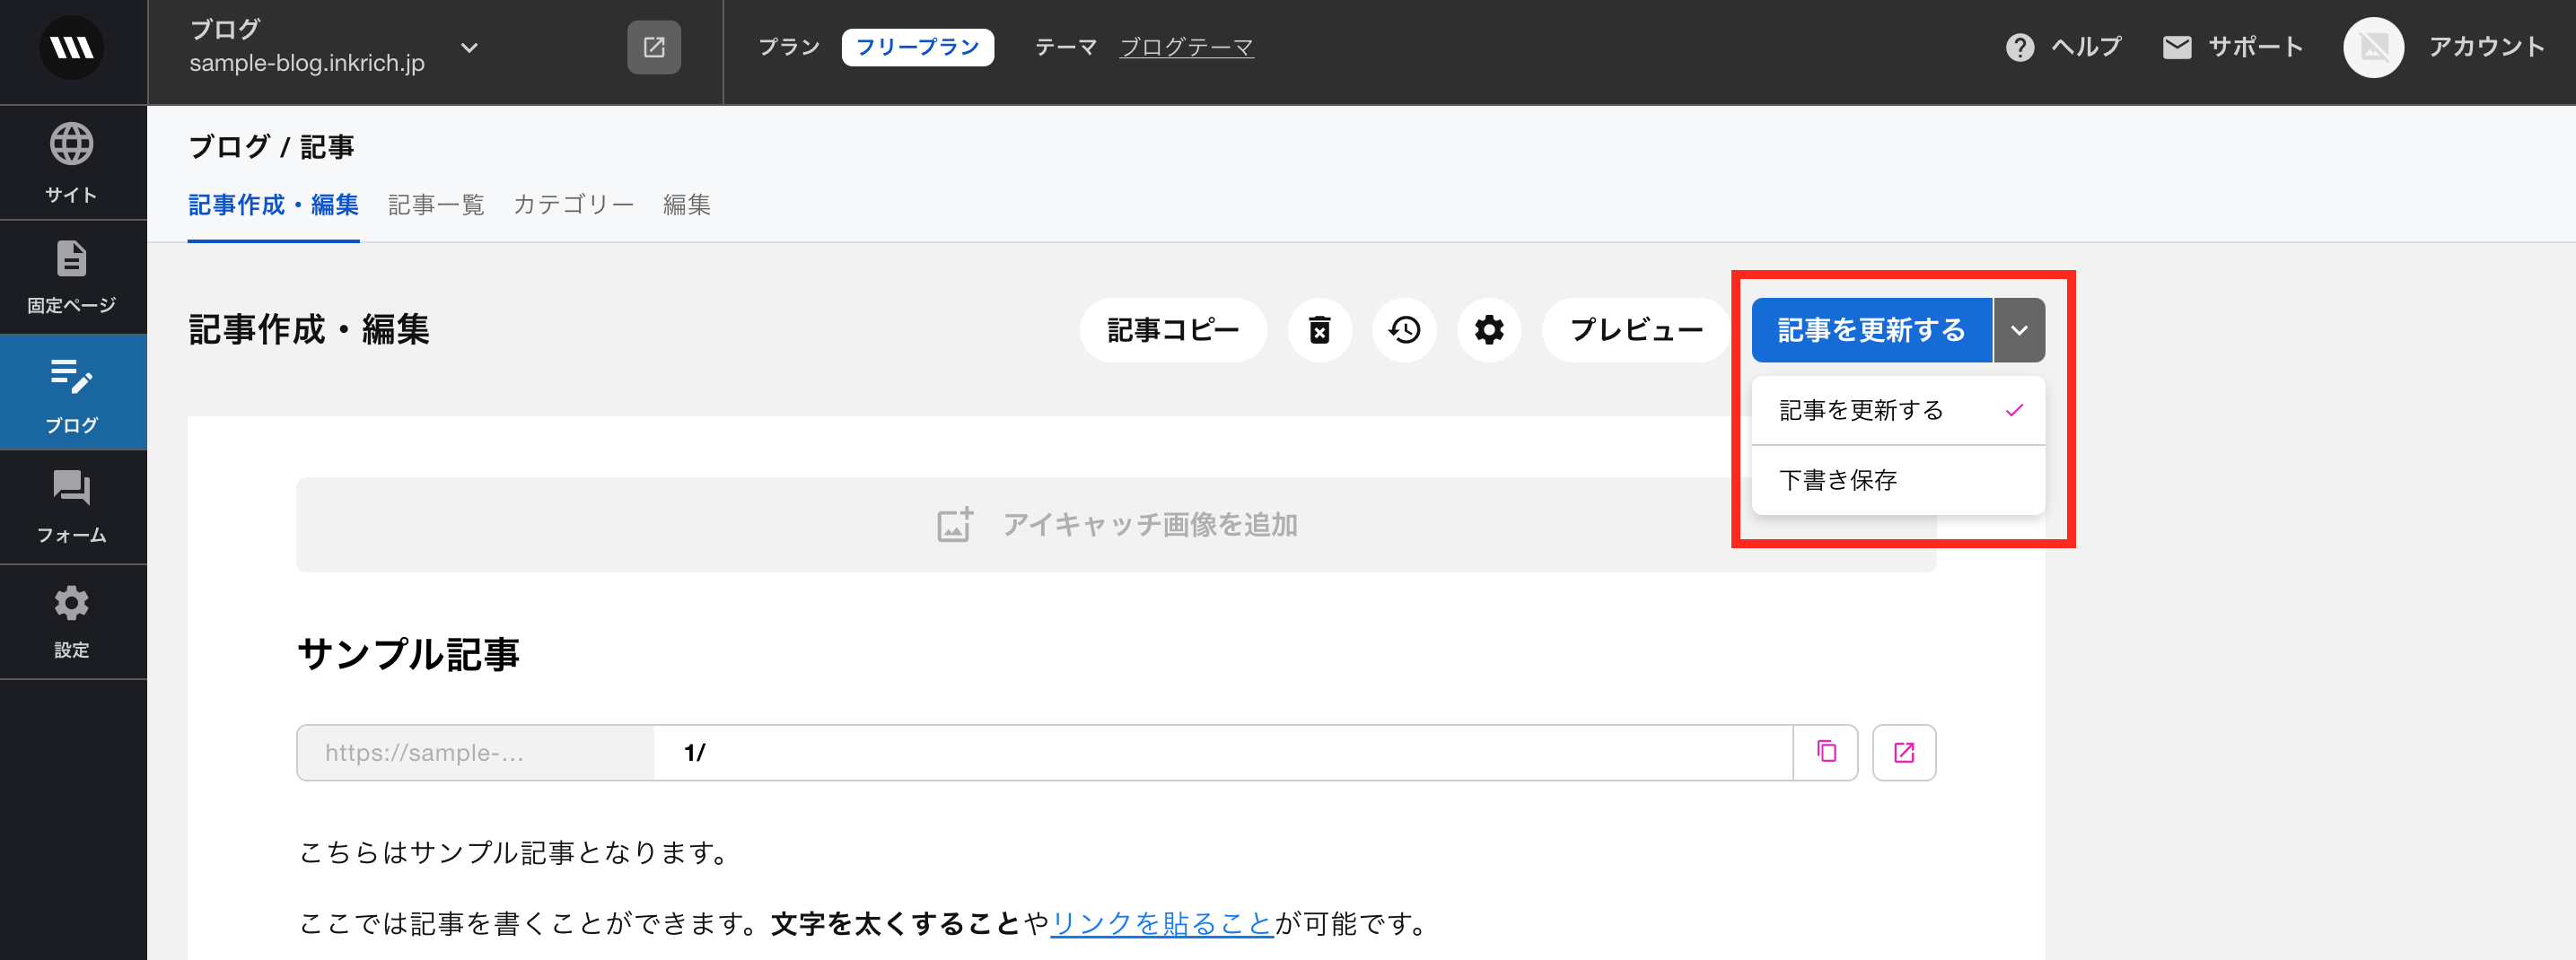Viewport: 2576px width, 960px height.
Task: Click the サンプル記事 title field
Action: (408, 654)
